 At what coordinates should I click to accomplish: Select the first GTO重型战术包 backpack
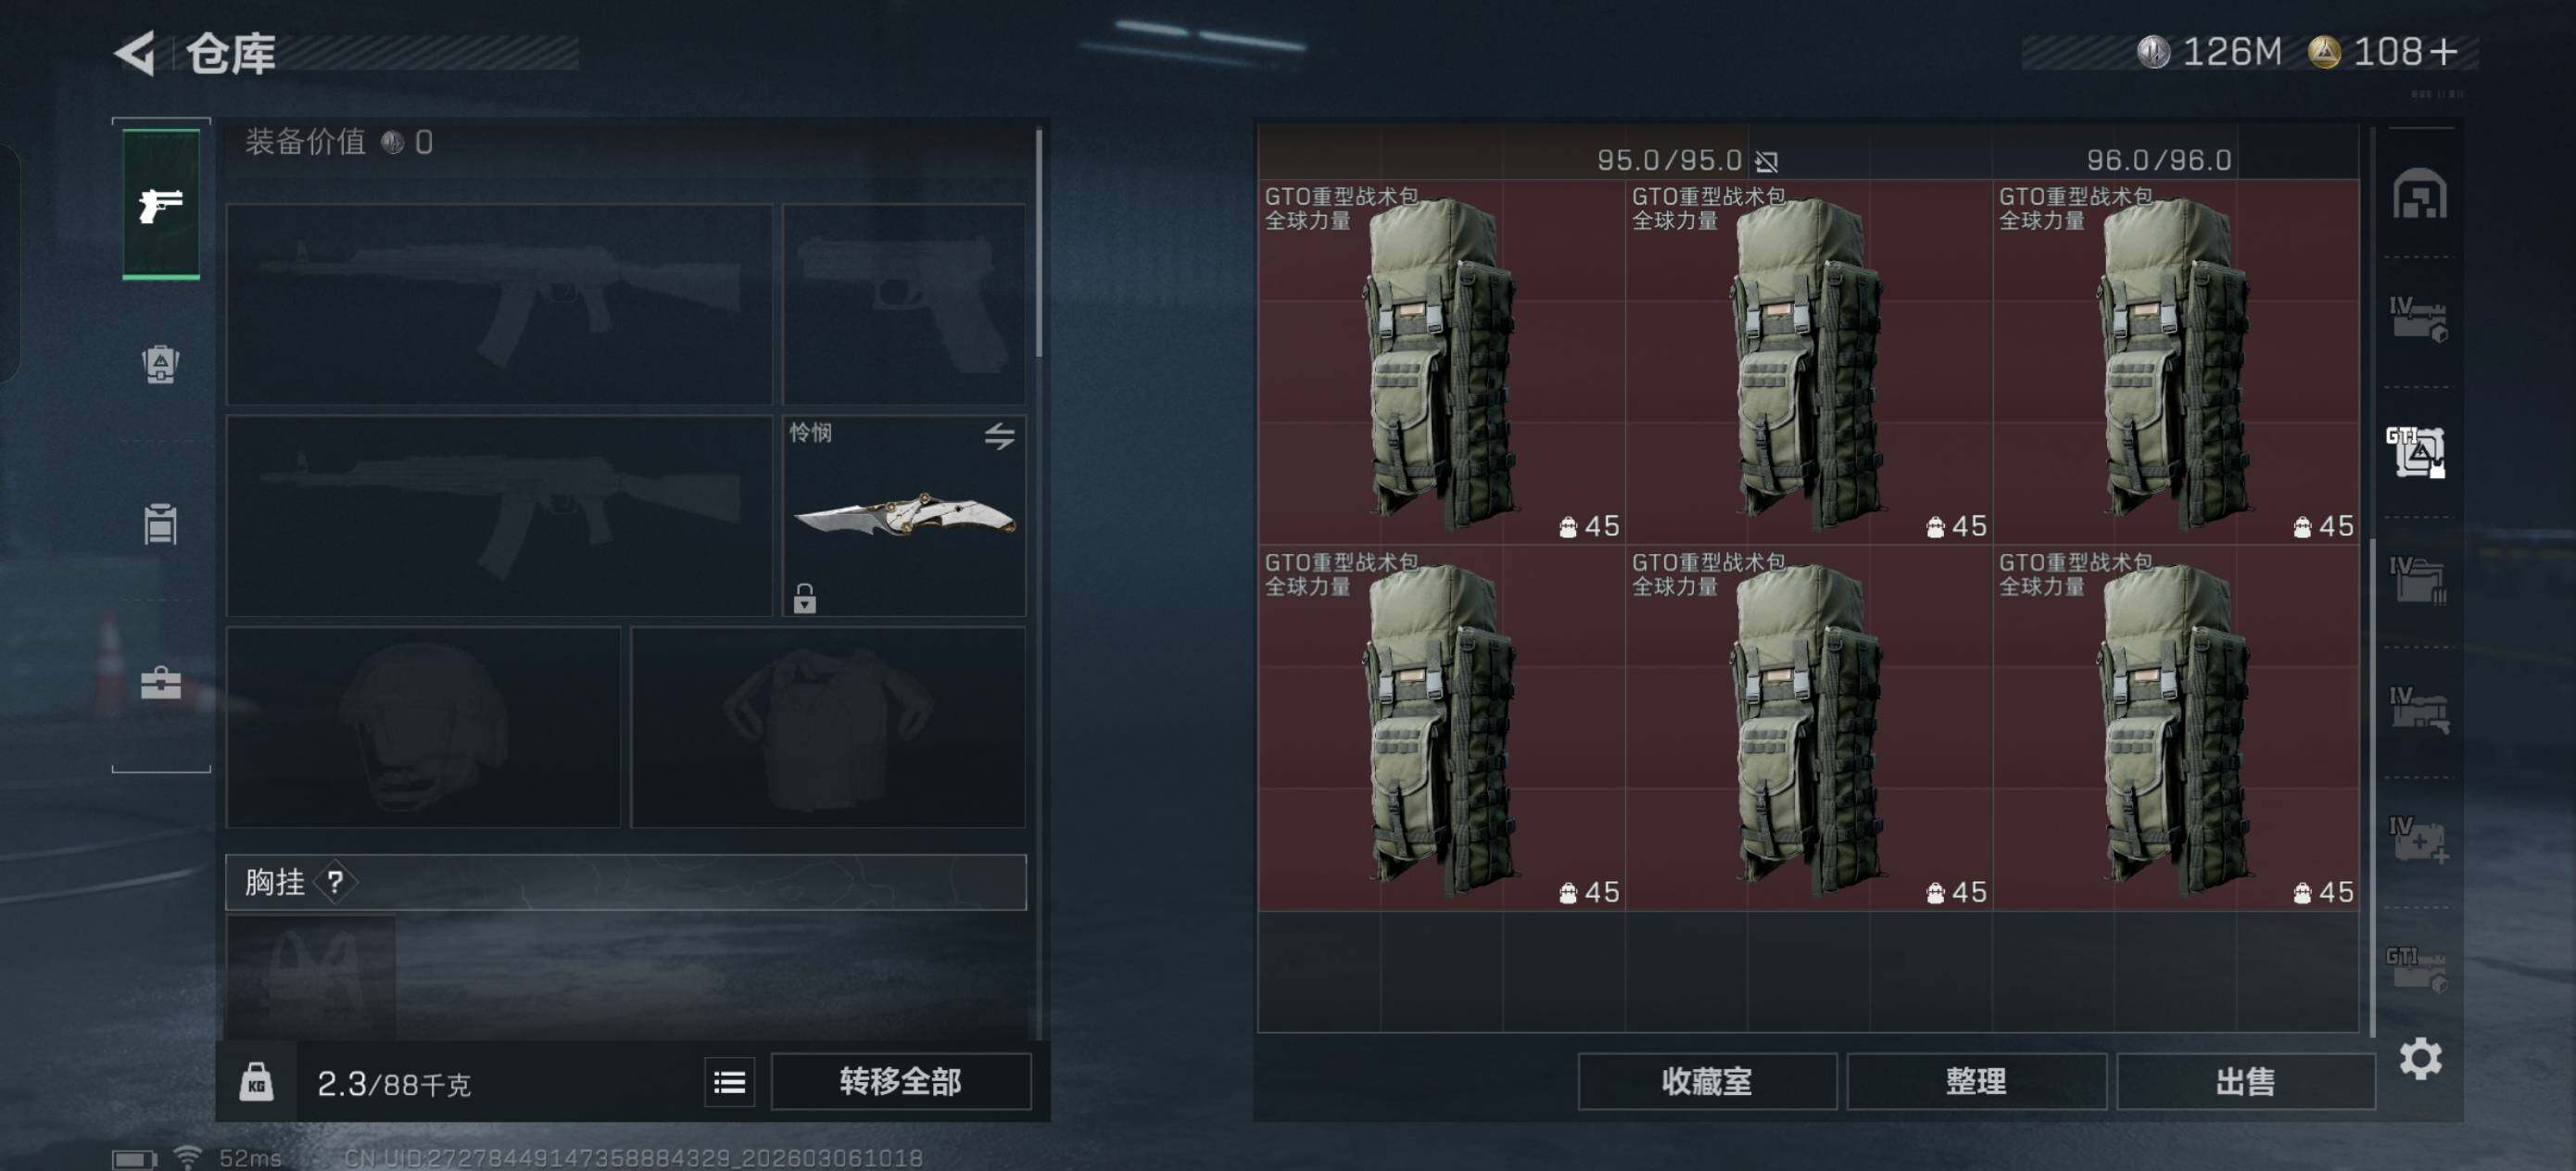pyautogui.click(x=1441, y=362)
